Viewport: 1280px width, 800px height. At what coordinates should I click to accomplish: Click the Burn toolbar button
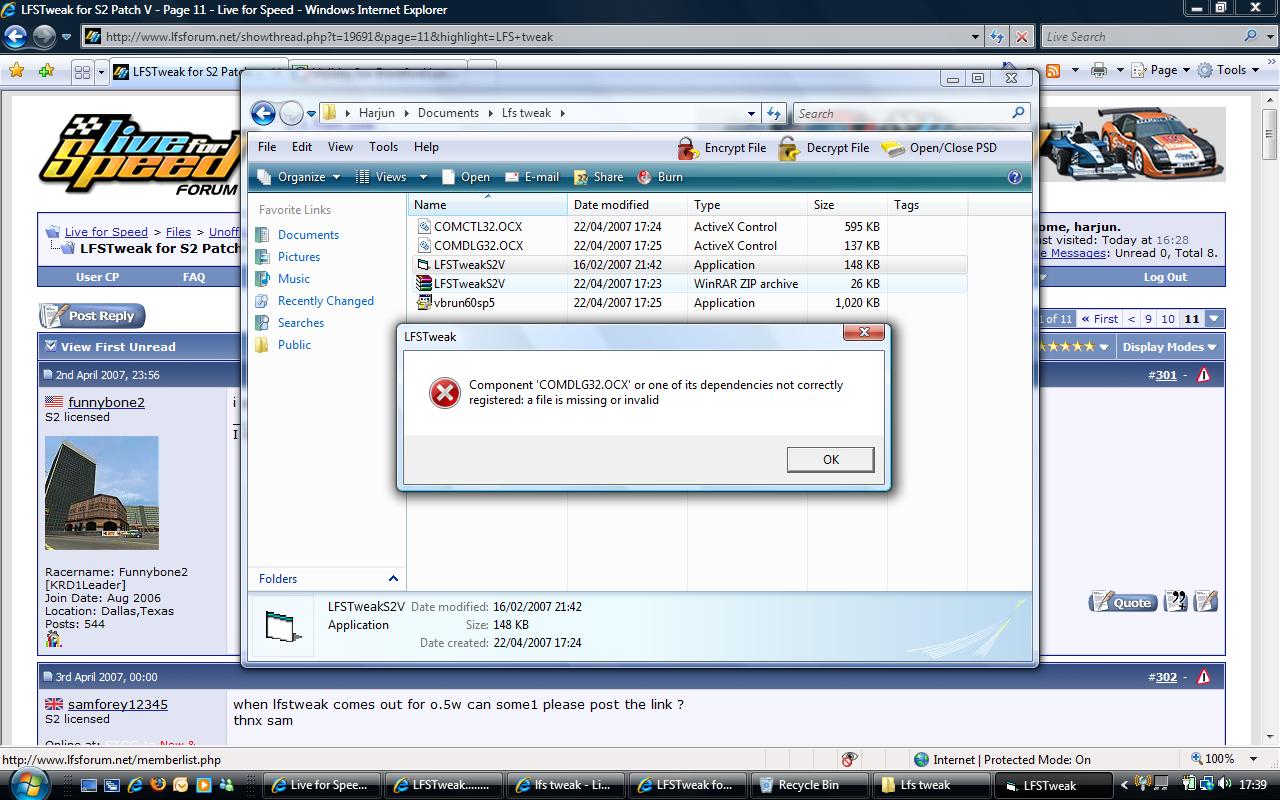pos(658,177)
